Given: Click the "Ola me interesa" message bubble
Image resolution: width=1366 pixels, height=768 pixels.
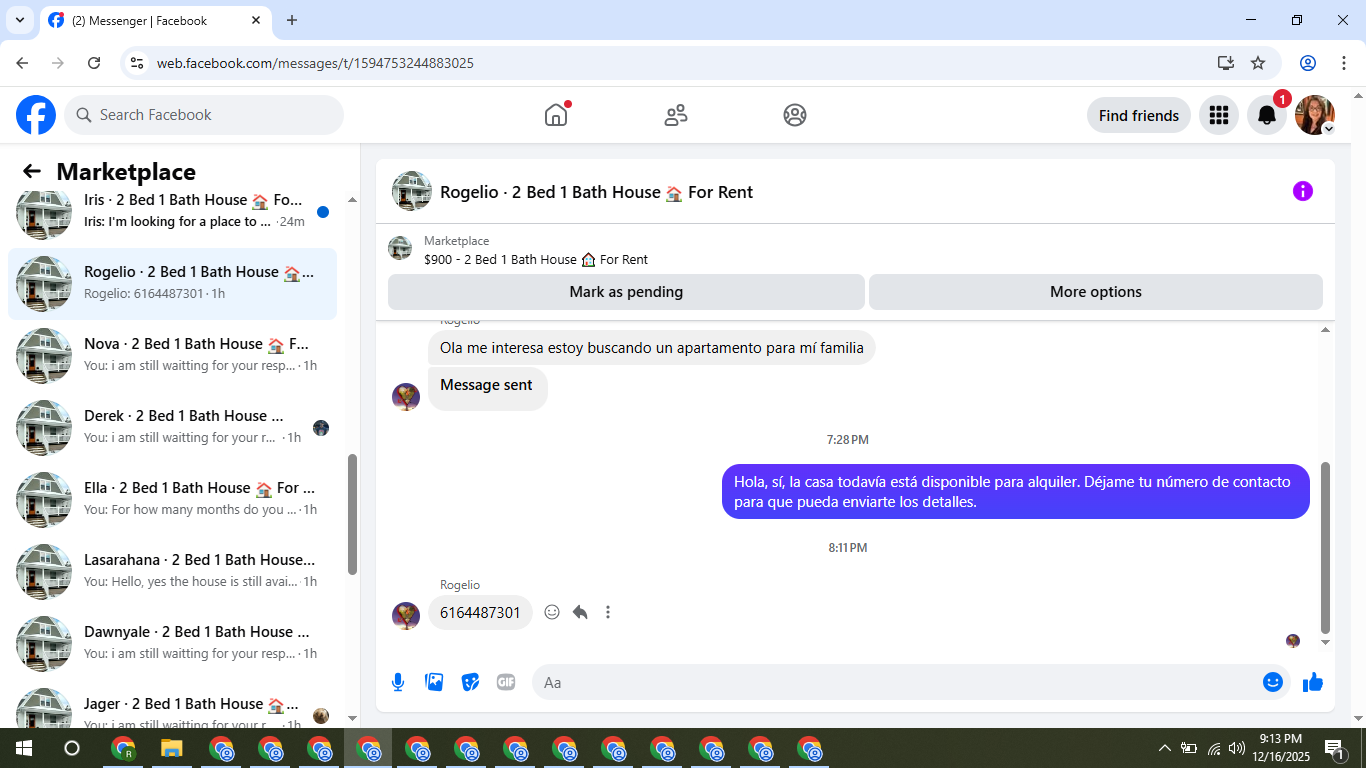Looking at the screenshot, I should tap(652, 348).
